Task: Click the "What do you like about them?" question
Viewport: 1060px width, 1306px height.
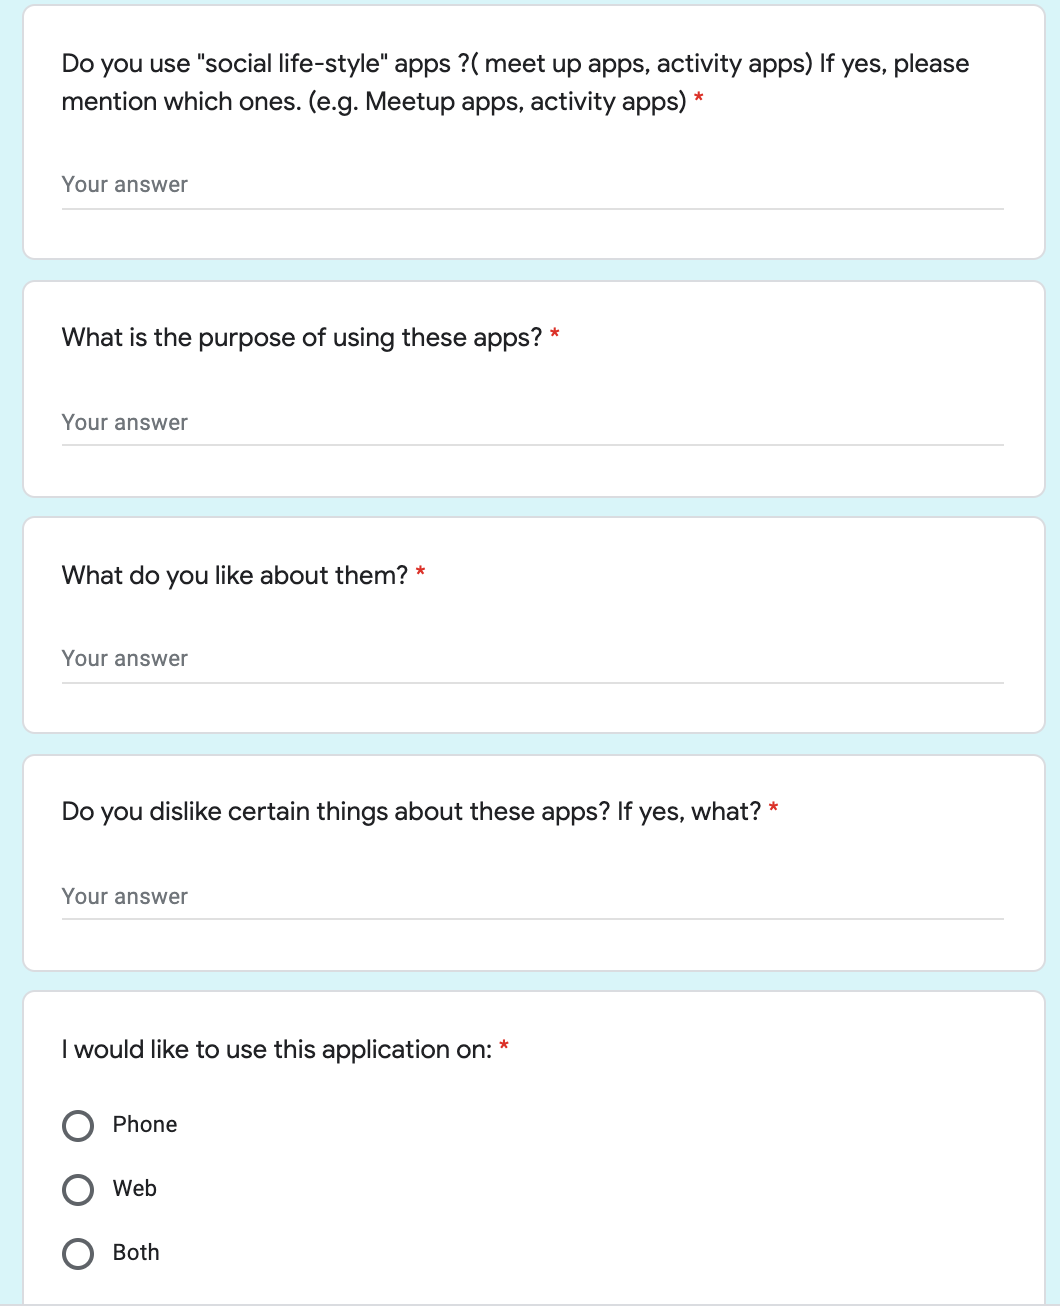Action: [x=235, y=576]
